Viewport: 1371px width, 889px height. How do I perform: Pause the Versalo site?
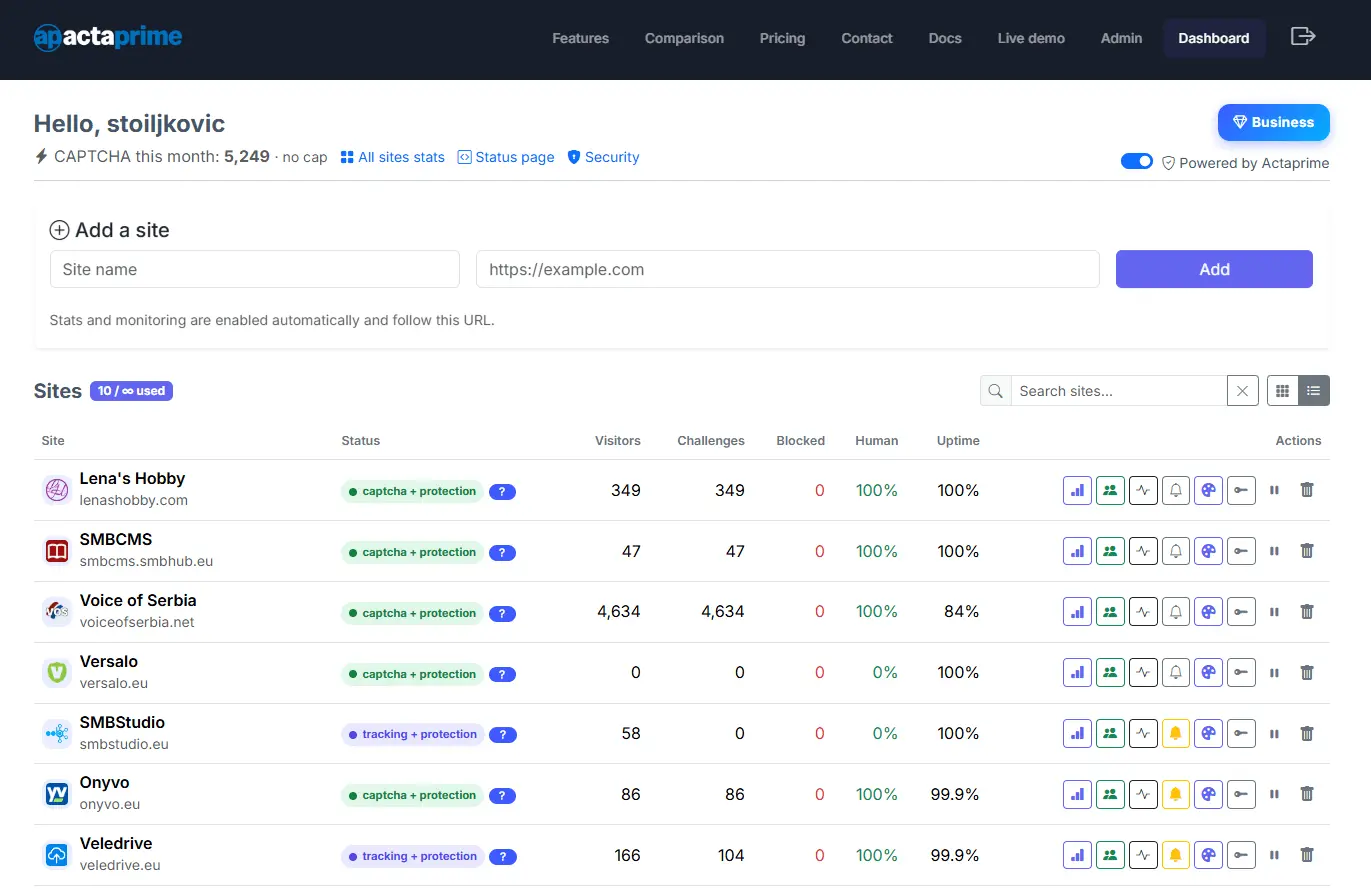(x=1274, y=673)
